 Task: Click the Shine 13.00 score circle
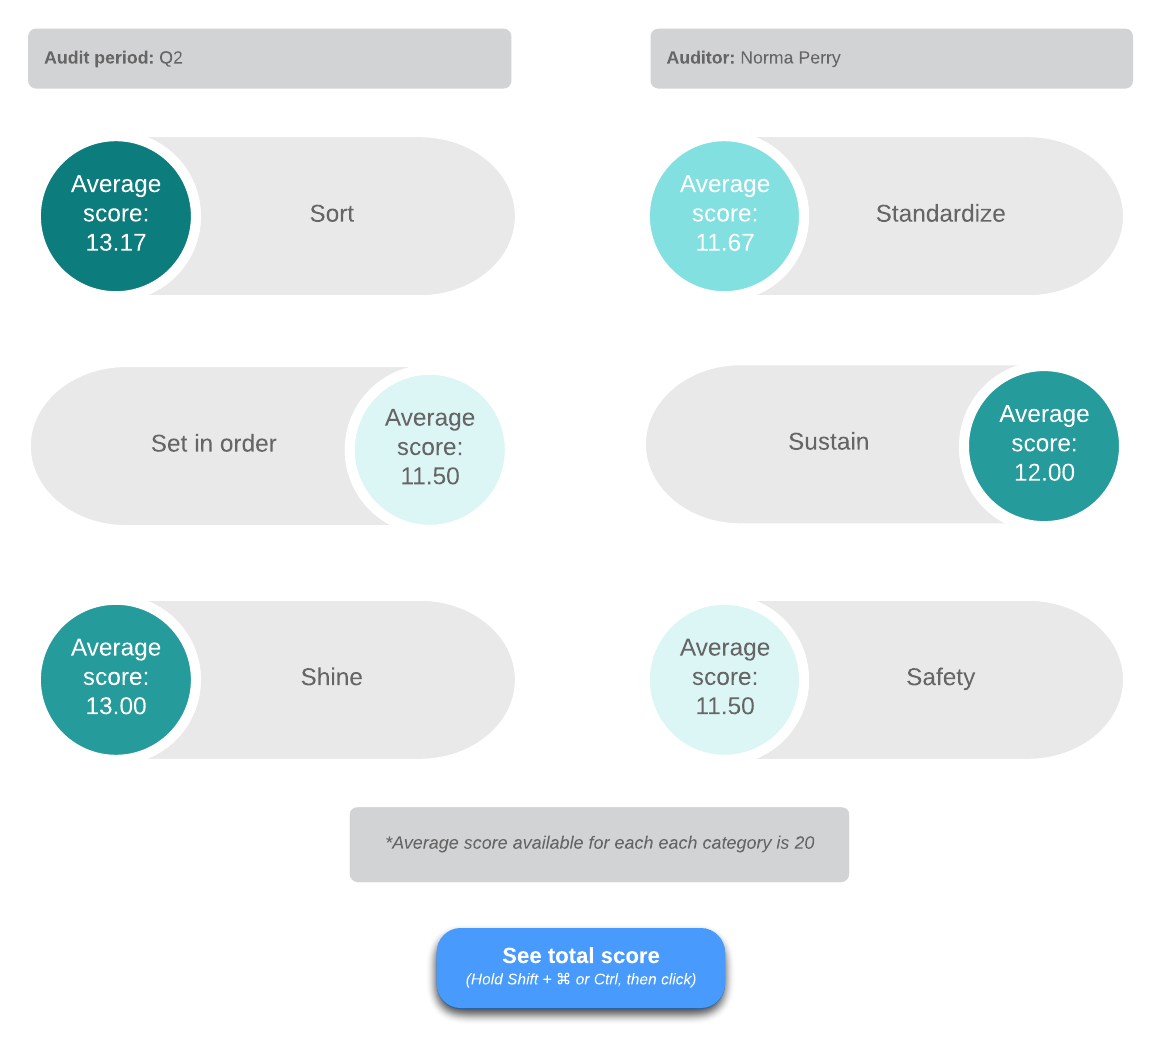coord(116,680)
